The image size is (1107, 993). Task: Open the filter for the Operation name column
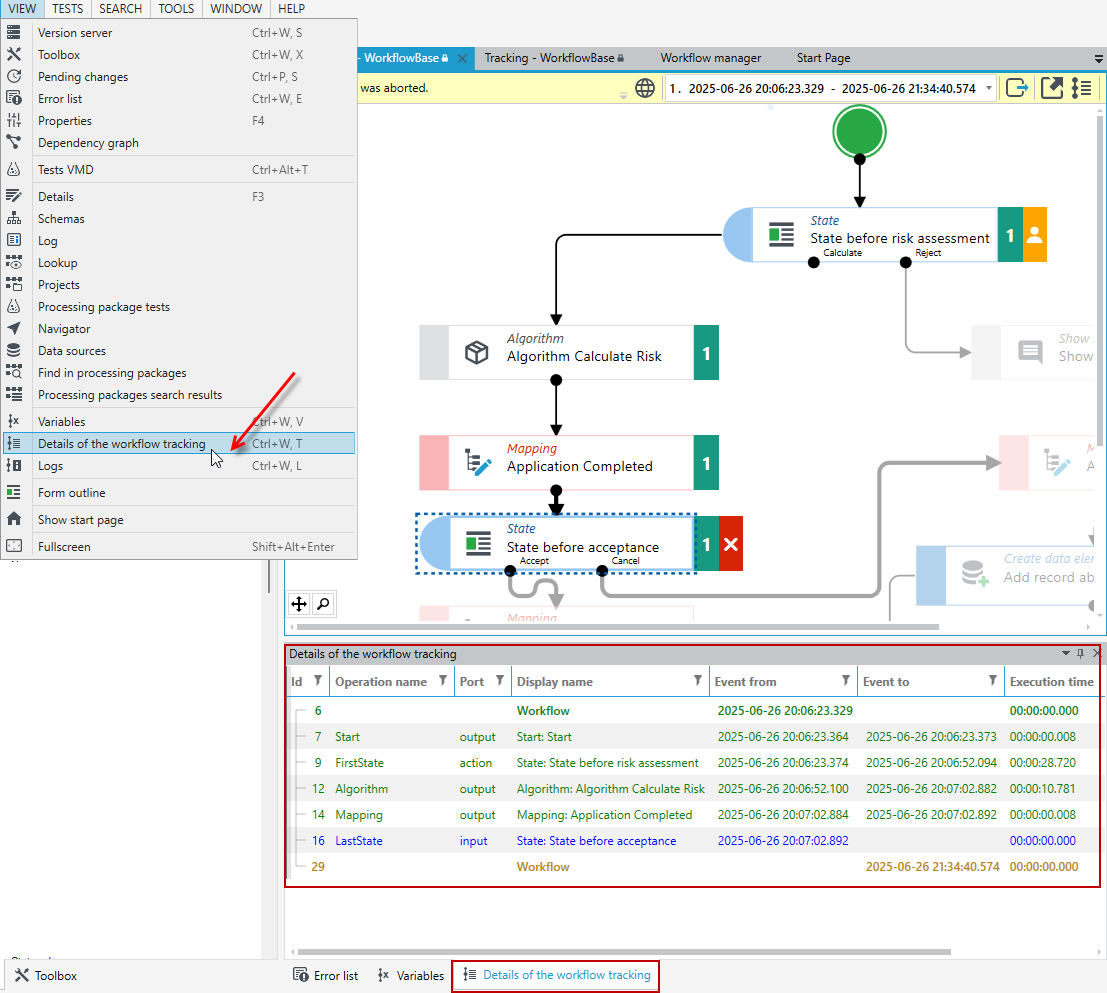(x=443, y=680)
